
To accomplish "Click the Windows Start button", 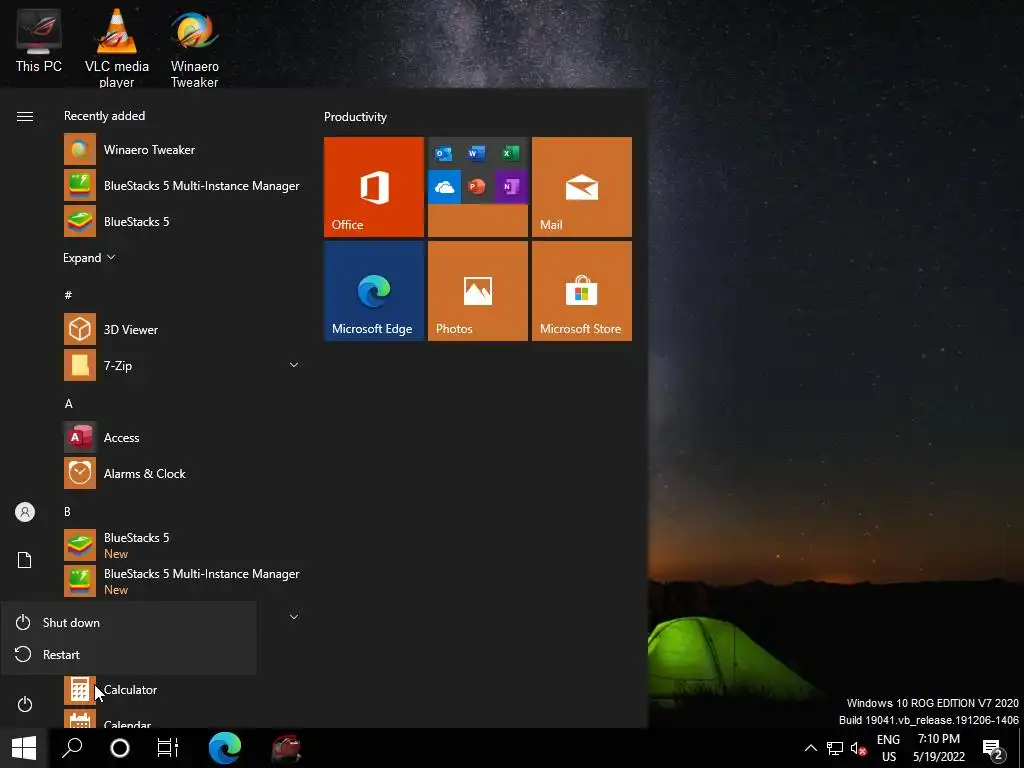I will pyautogui.click(x=24, y=748).
